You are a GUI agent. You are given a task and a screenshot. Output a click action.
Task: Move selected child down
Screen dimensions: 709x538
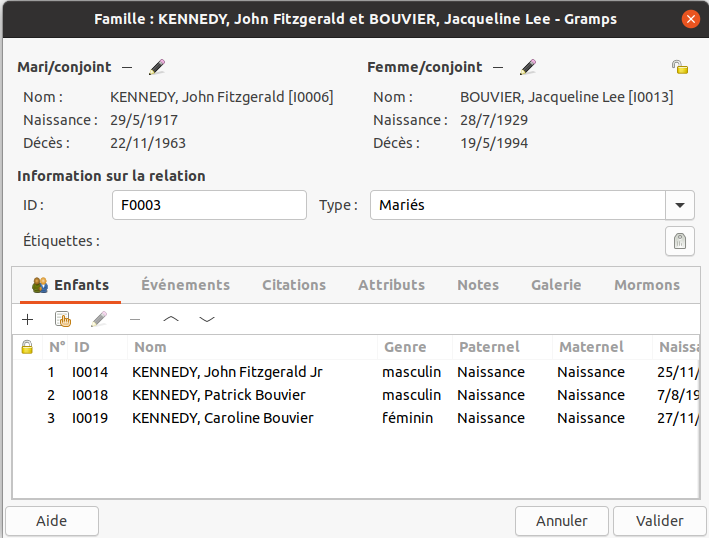(x=207, y=320)
